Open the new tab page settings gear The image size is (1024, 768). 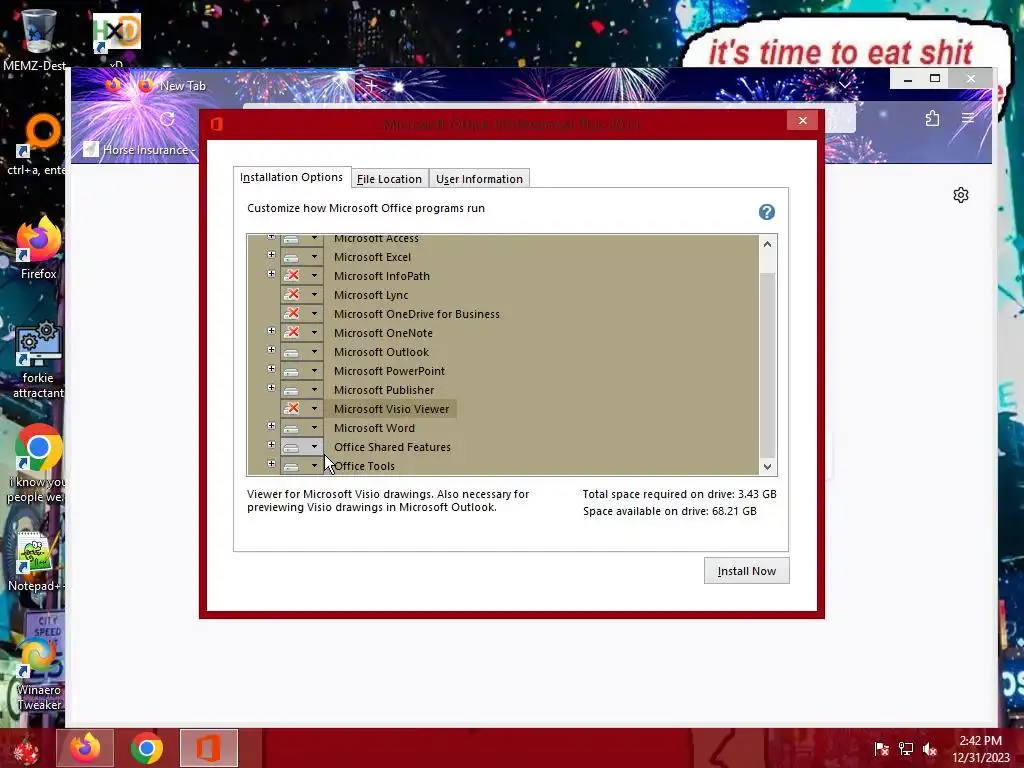pyautogui.click(x=961, y=195)
